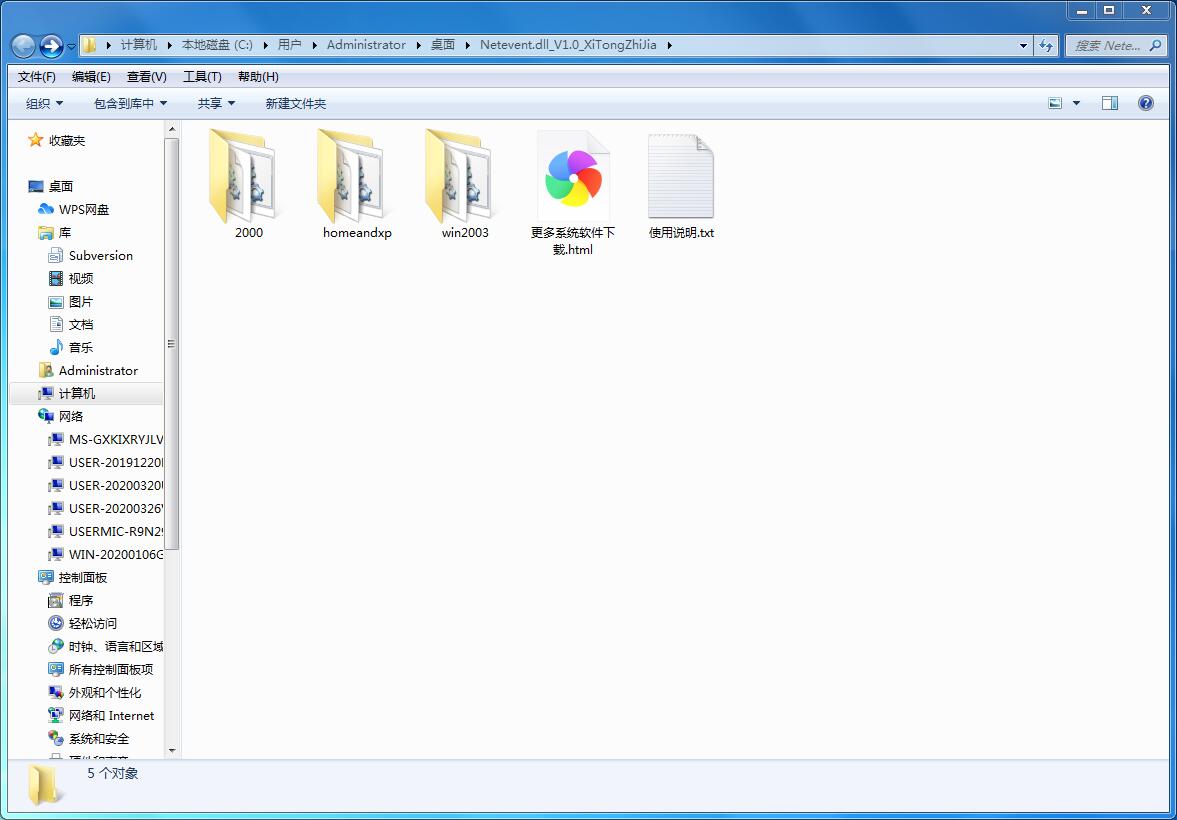The height and width of the screenshot is (820, 1177).
Task: Open the 包含到库中 dropdown
Action: coord(131,104)
